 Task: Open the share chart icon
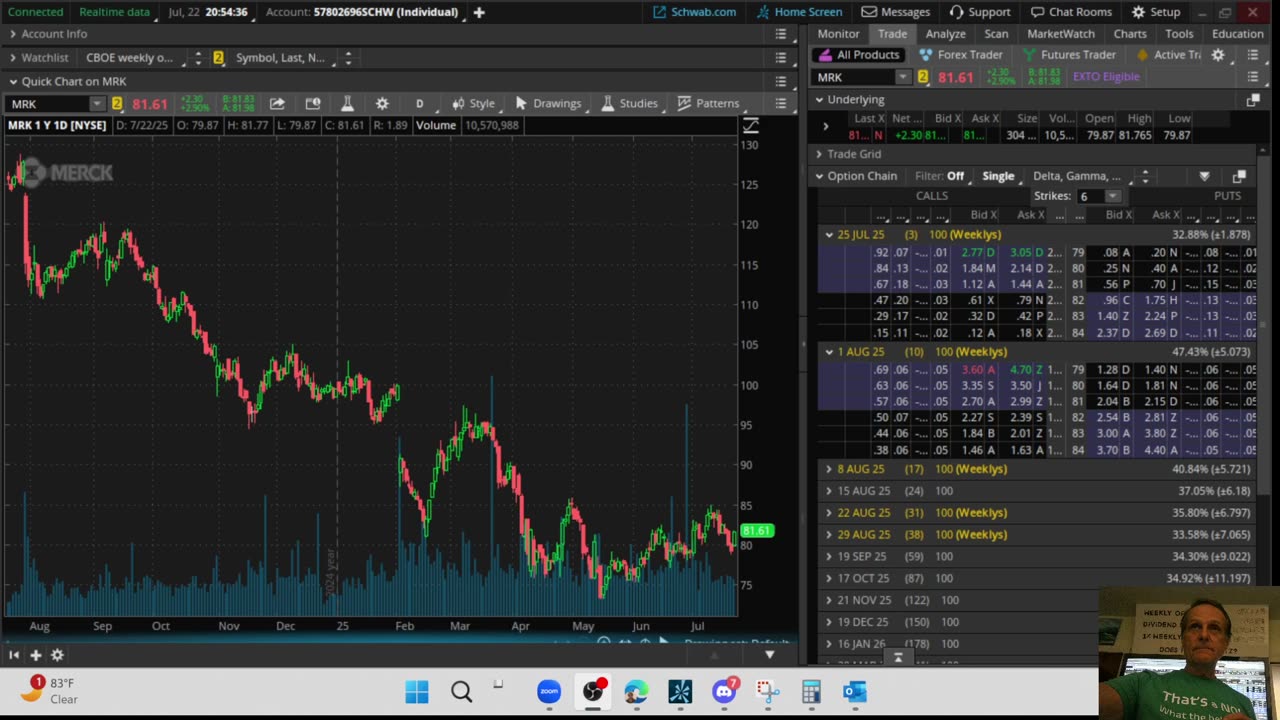click(x=277, y=103)
